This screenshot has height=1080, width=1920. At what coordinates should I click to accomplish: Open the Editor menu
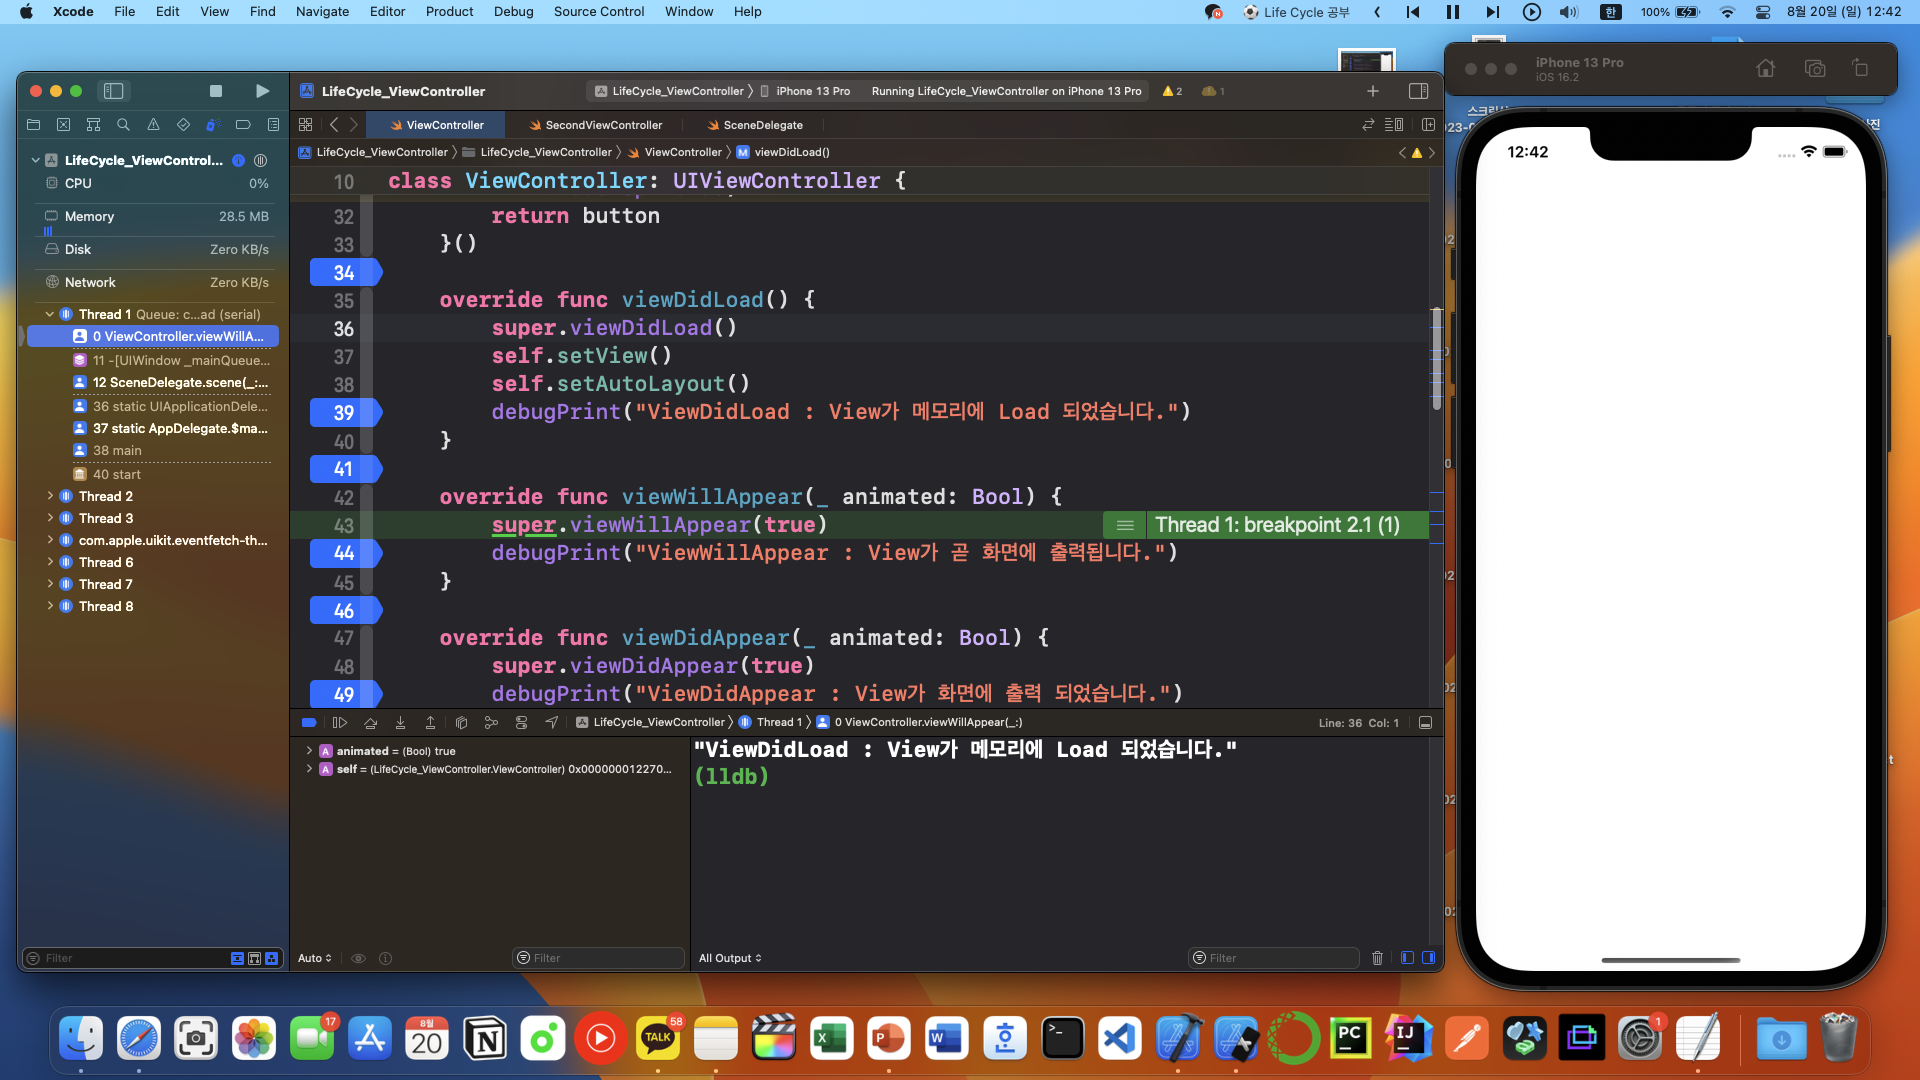point(387,12)
